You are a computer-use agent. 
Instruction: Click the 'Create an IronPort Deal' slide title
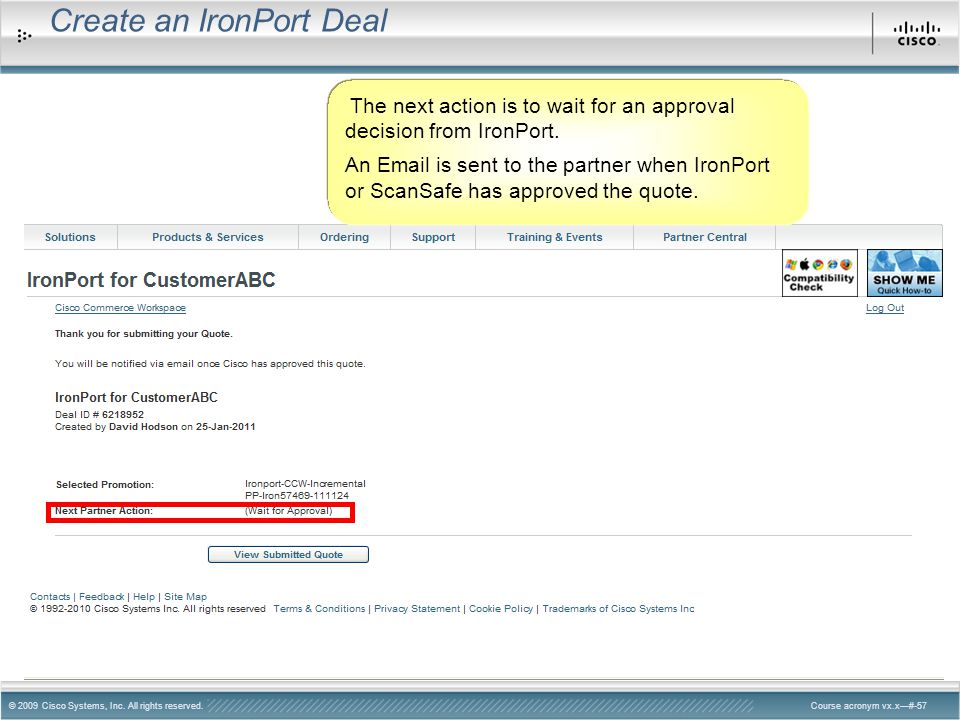click(x=219, y=21)
